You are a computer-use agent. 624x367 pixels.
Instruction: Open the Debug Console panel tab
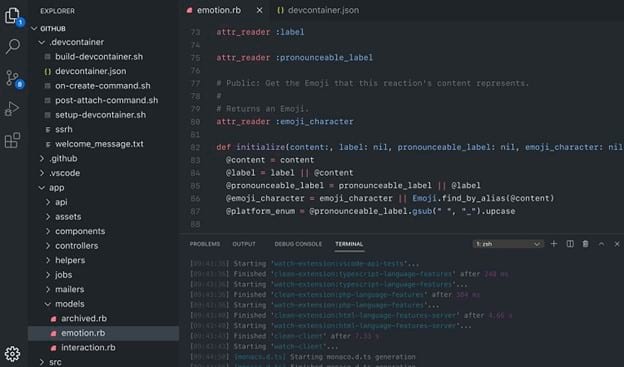(x=298, y=244)
